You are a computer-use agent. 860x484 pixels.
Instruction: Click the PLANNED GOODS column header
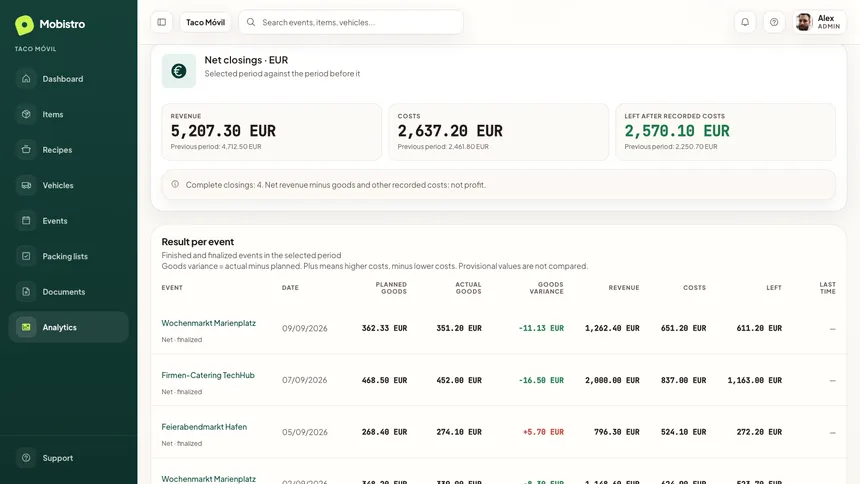(391, 288)
